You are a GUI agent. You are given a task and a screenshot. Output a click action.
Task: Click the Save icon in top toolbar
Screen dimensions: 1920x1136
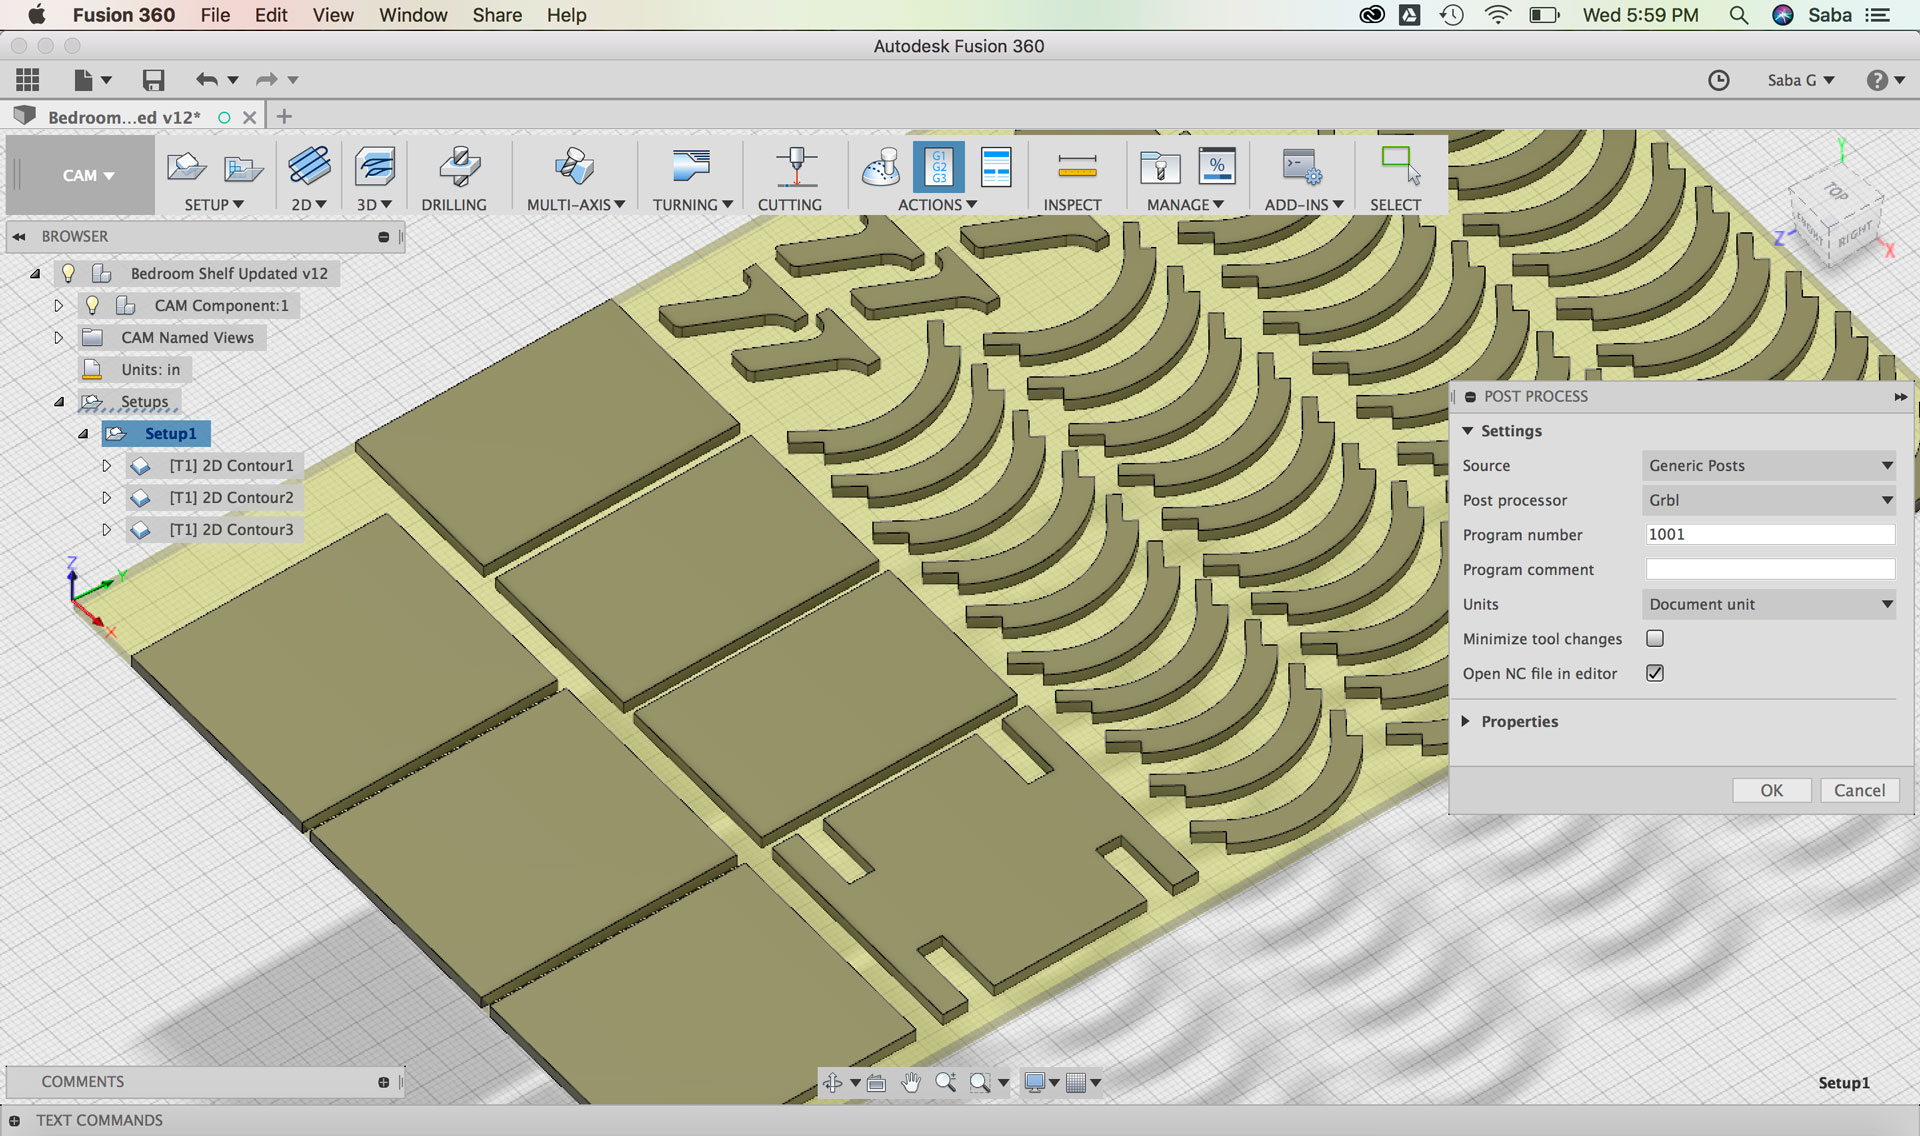pos(153,80)
